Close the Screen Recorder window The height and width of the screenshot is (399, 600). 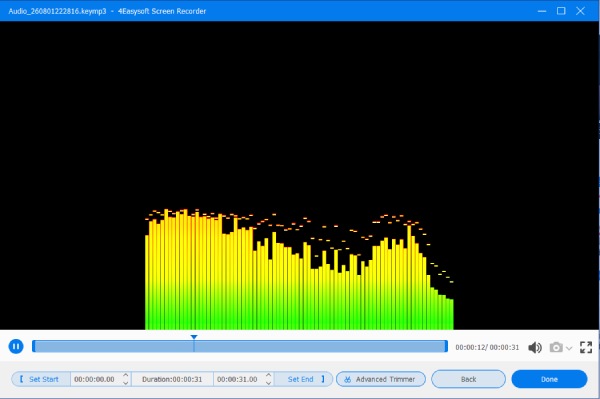(580, 11)
